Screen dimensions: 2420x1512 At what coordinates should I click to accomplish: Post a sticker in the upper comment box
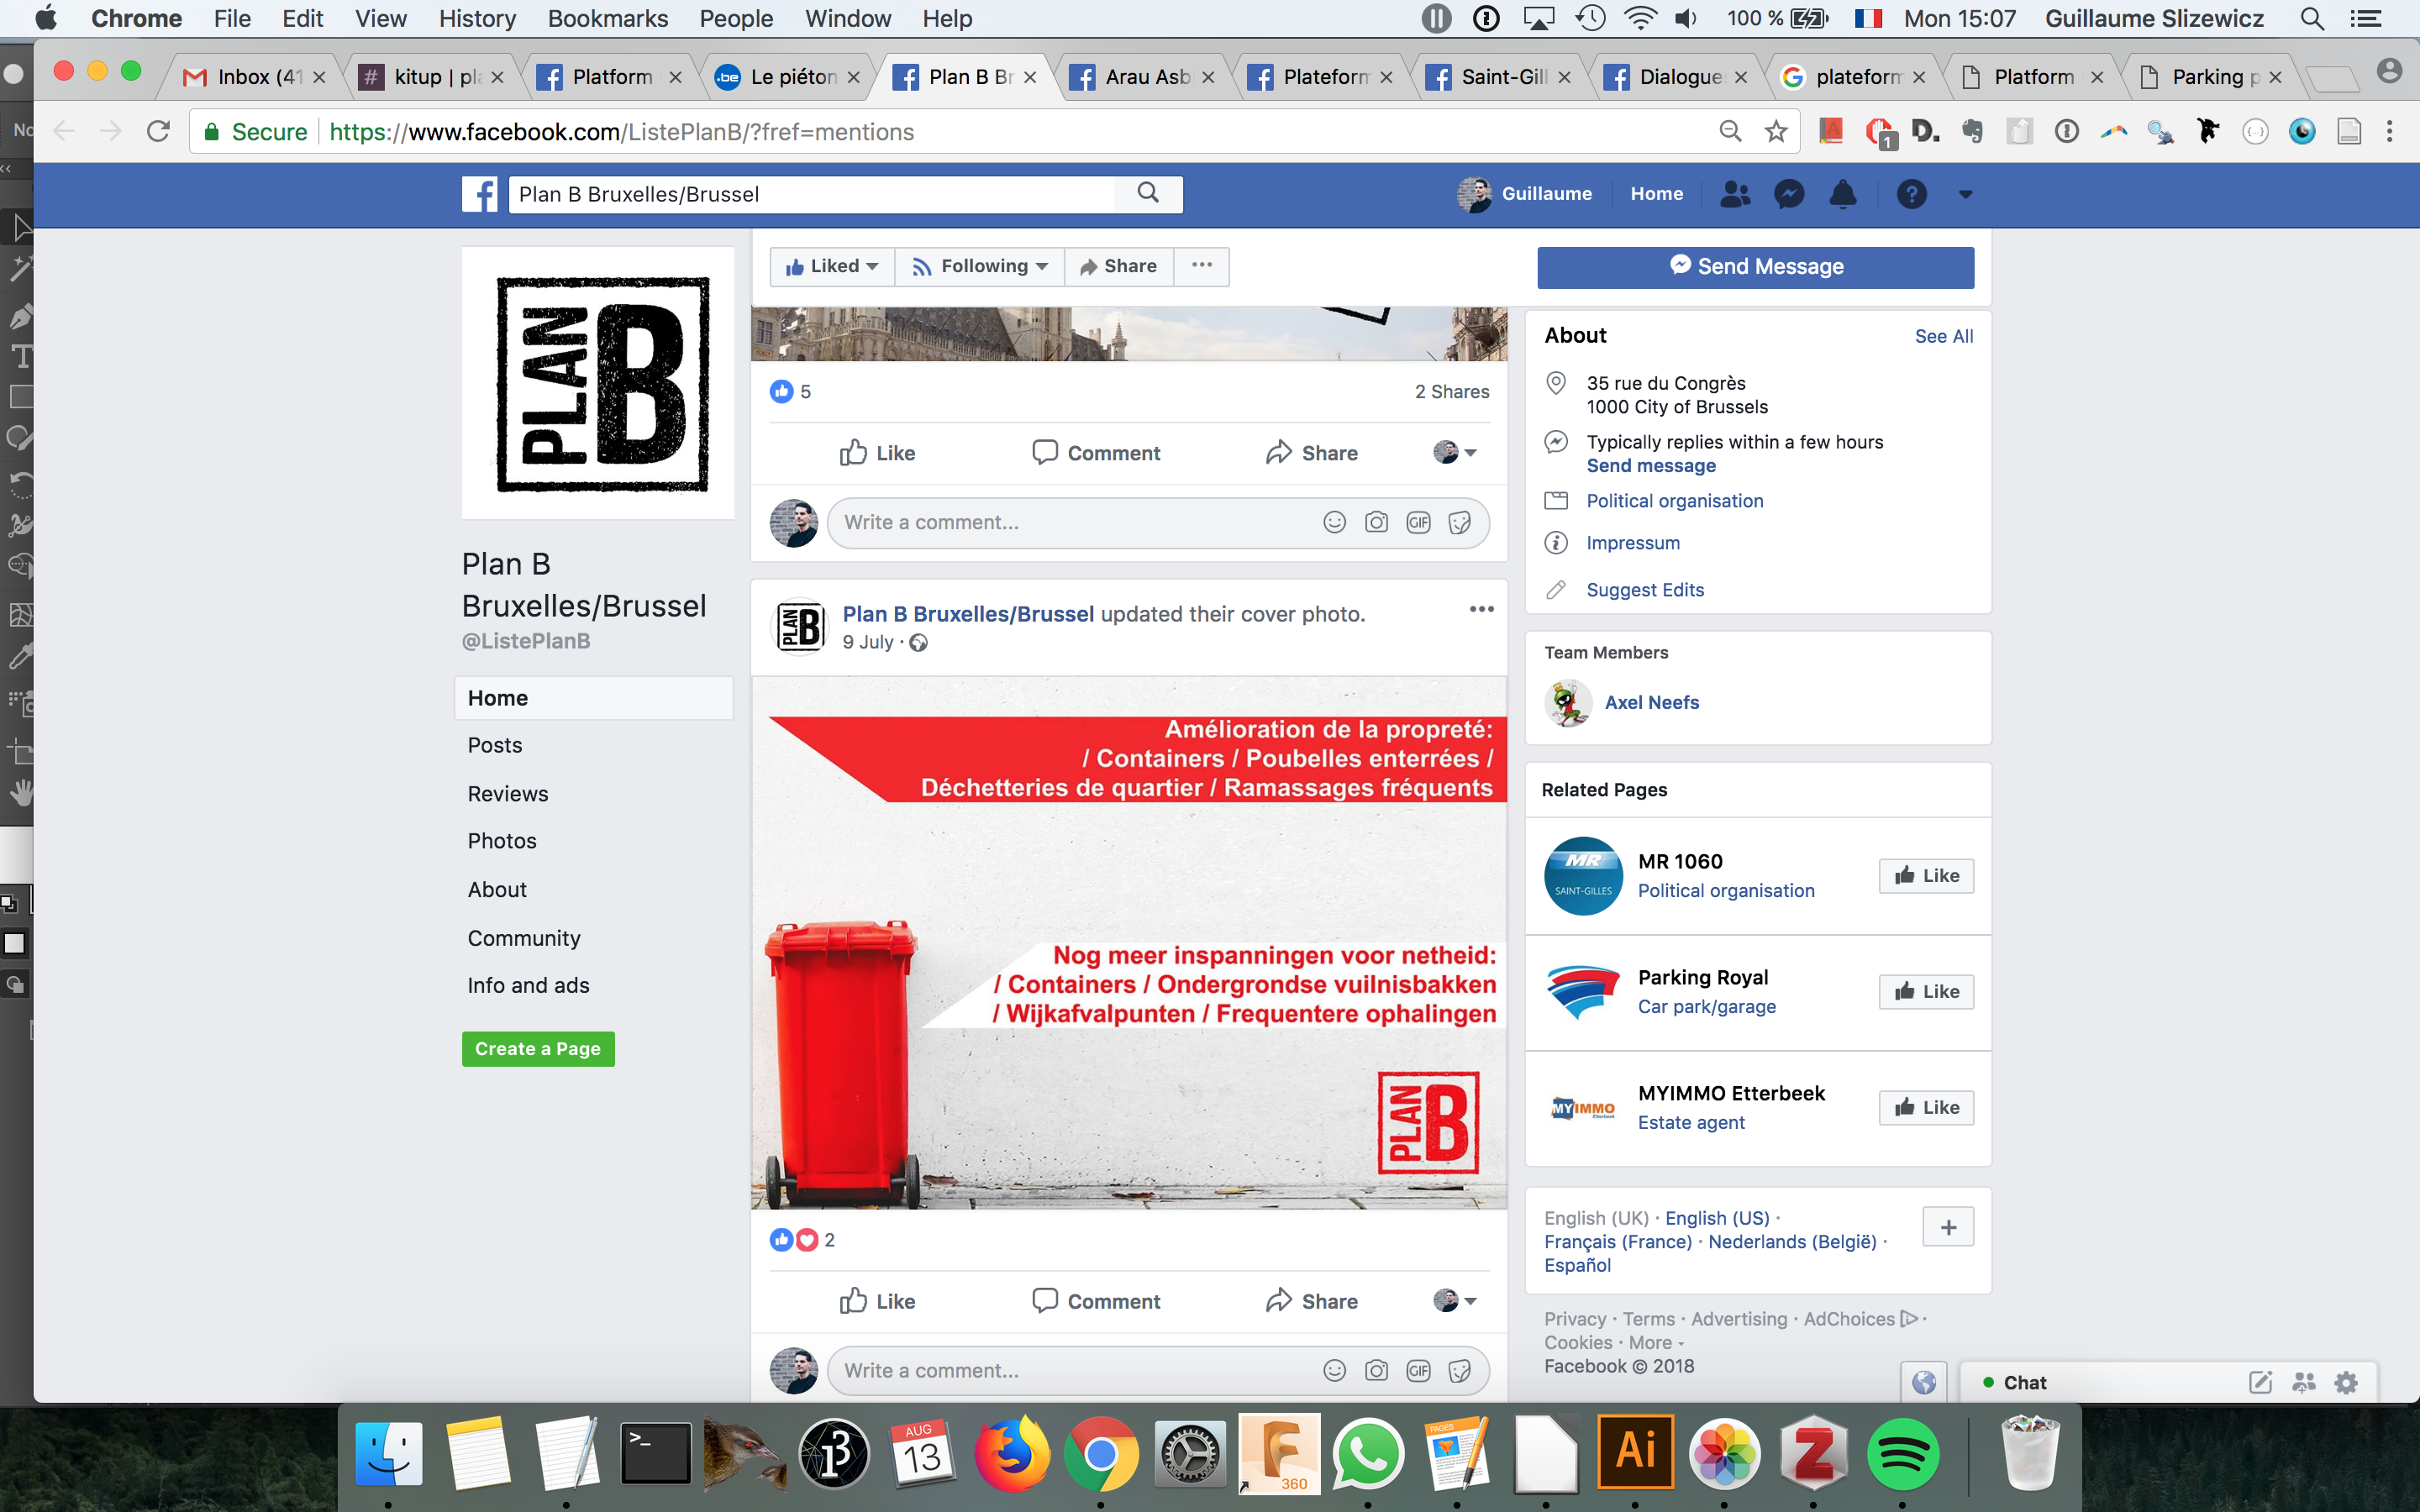pyautogui.click(x=1459, y=522)
